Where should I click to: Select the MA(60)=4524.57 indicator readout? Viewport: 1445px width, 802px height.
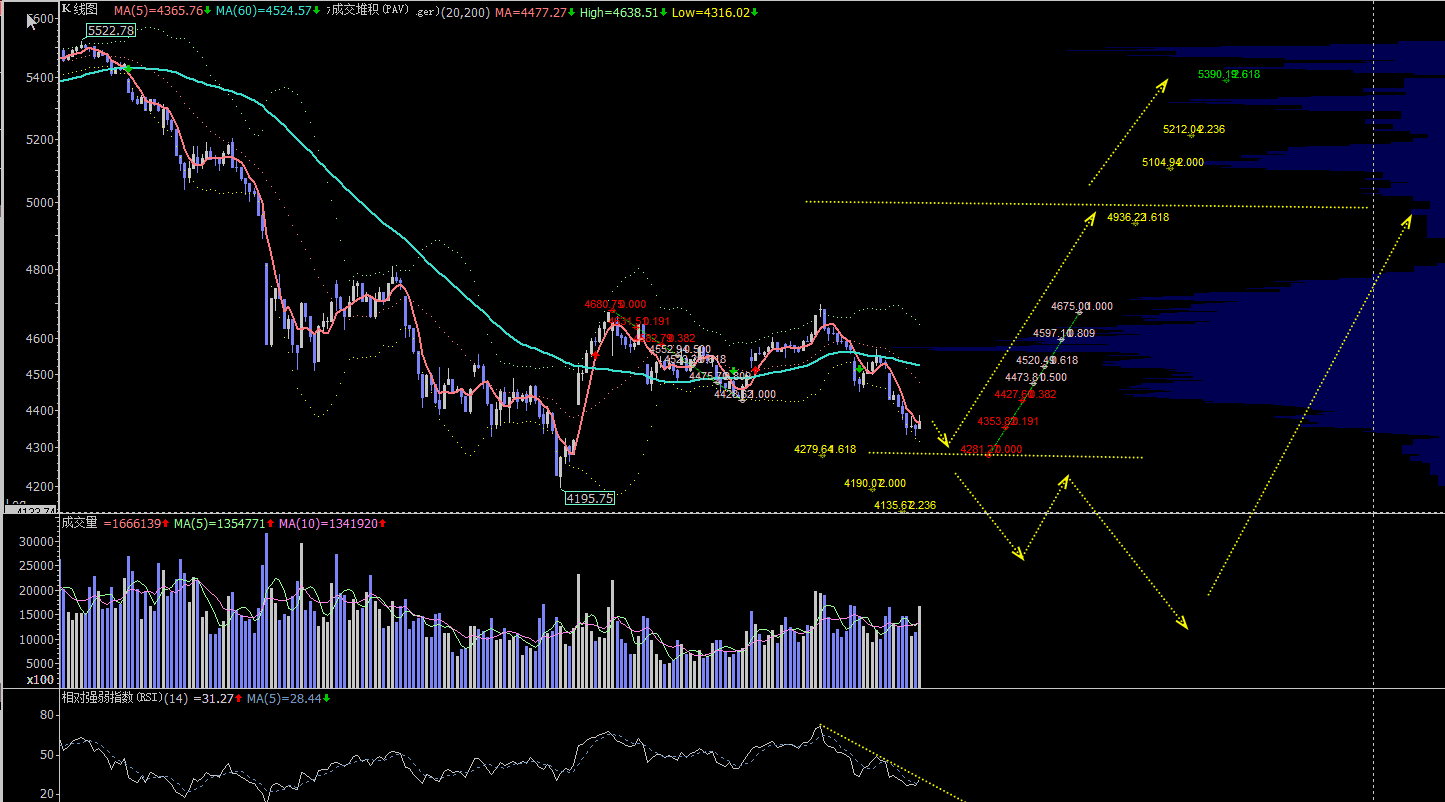(x=264, y=11)
